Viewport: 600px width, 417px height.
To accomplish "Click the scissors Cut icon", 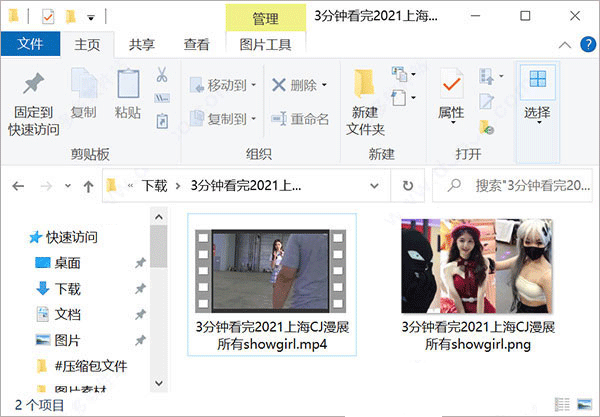I will click(x=162, y=74).
